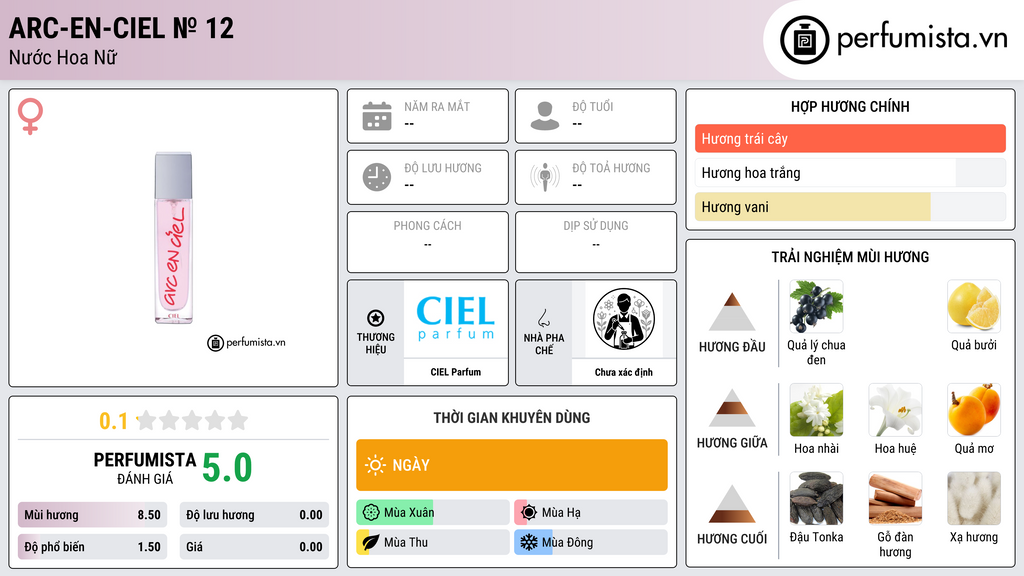The height and width of the screenshot is (576, 1024).
Task: Select the Hoa nhài note image
Action: coord(816,410)
